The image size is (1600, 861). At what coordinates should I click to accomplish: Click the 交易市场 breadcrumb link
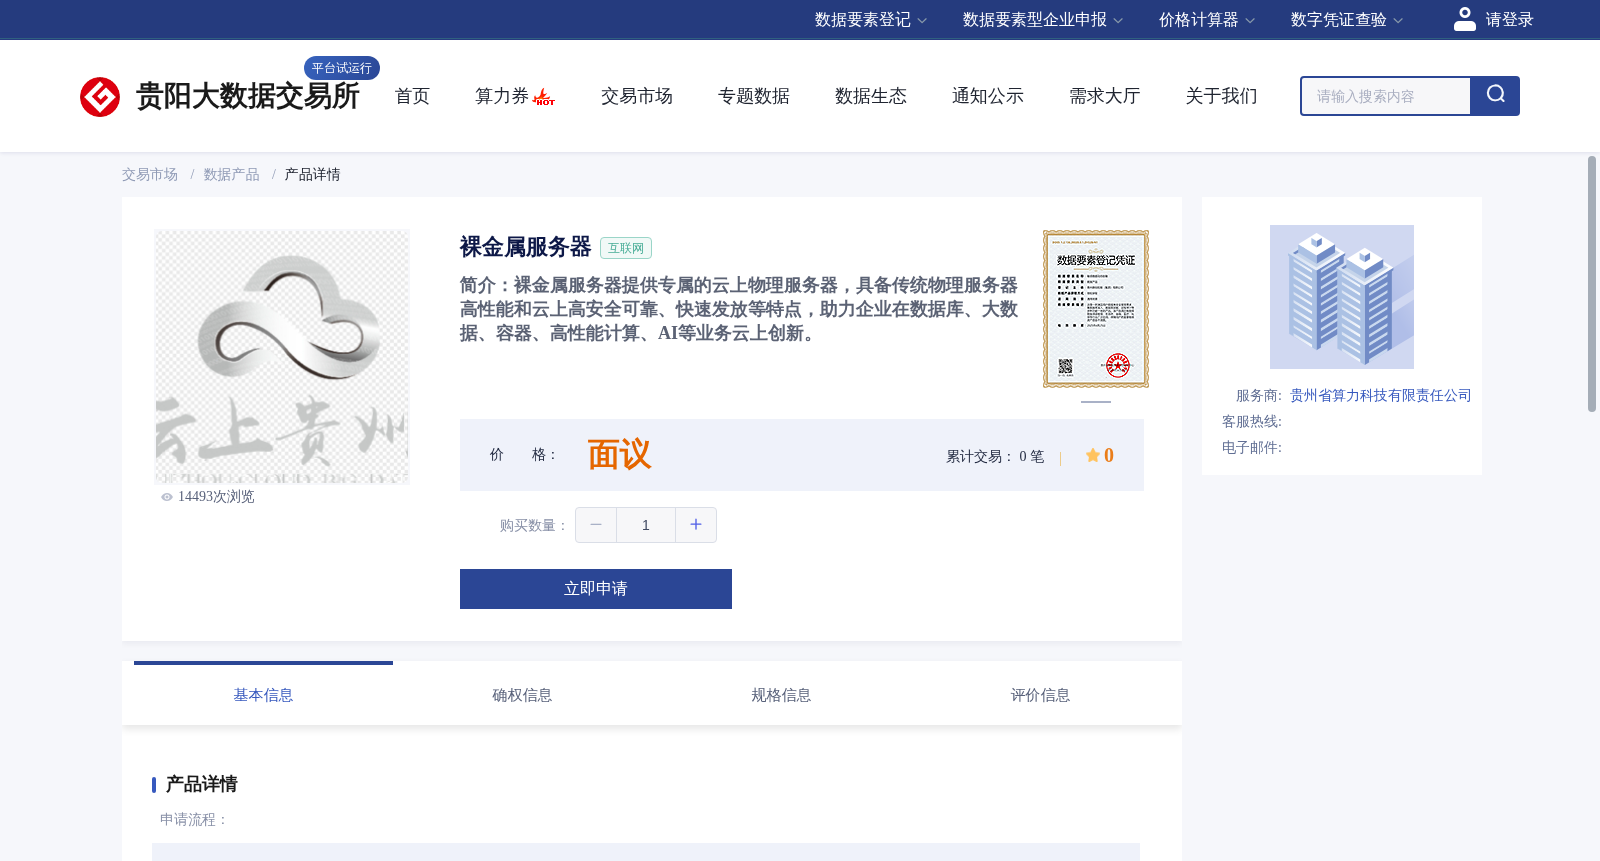click(150, 175)
